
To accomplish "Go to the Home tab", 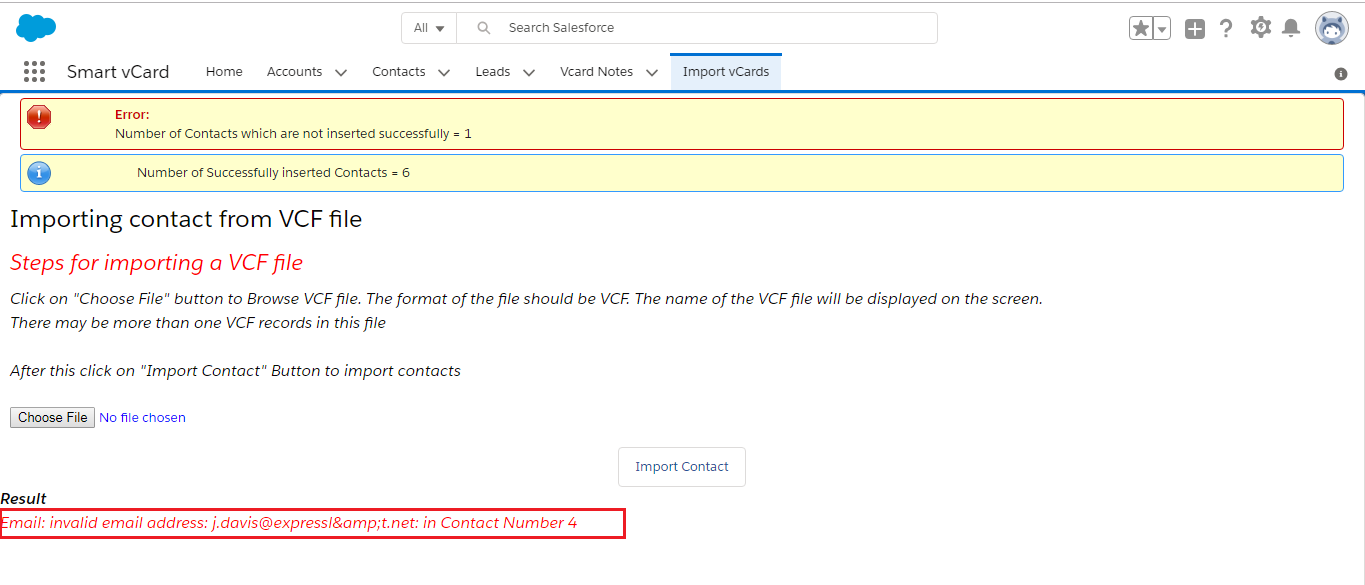I will pyautogui.click(x=224, y=72).
